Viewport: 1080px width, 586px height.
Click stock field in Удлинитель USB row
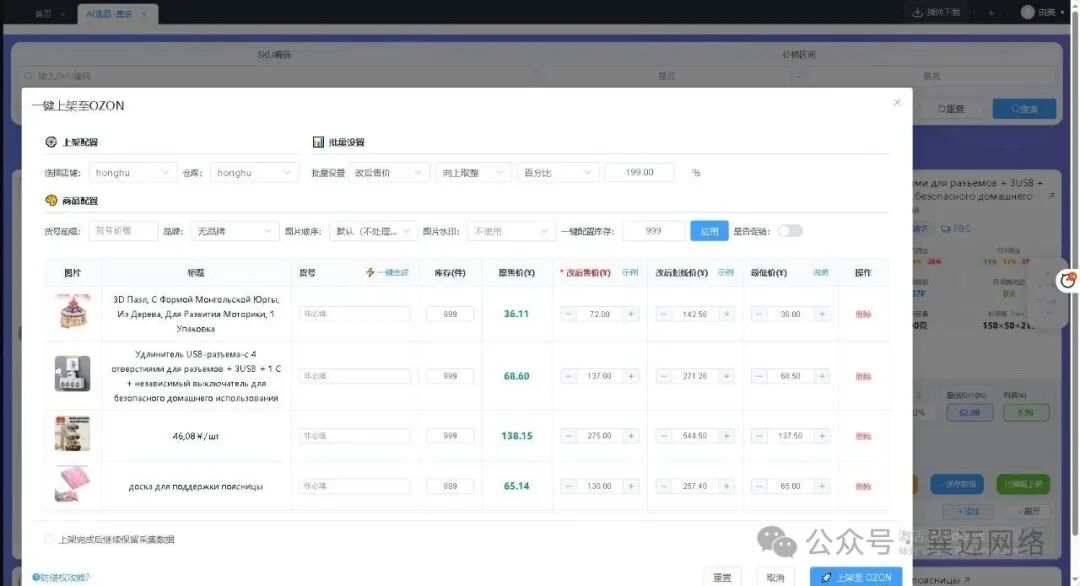[450, 376]
